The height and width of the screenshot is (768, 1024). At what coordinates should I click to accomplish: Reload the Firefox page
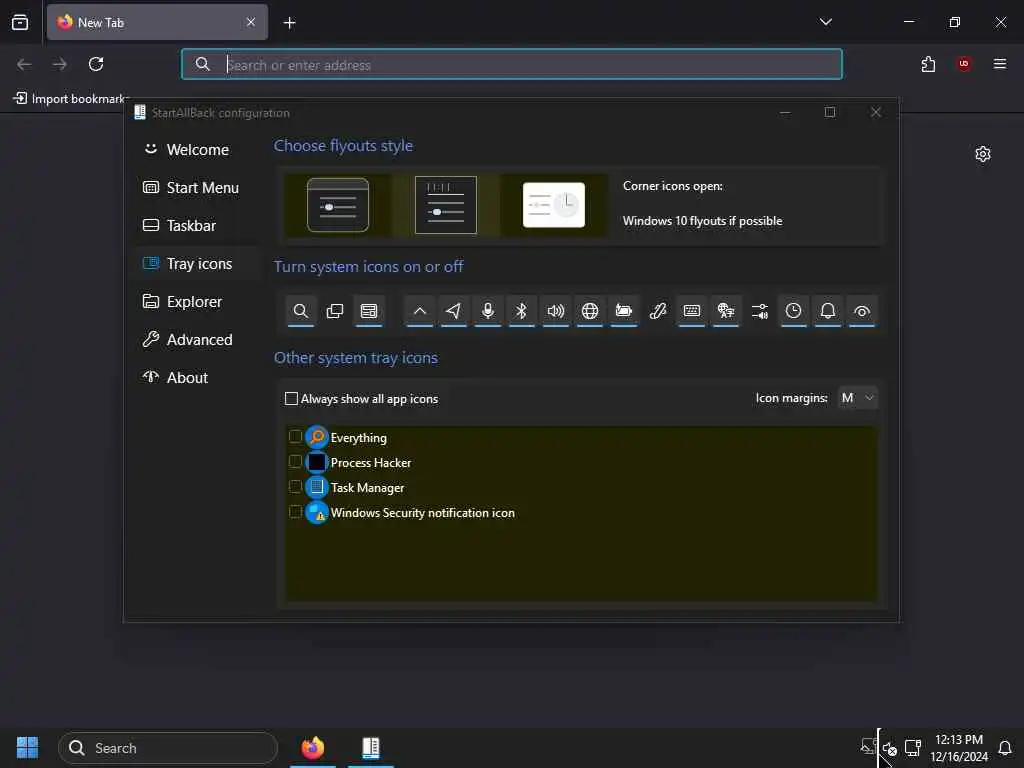coord(96,64)
